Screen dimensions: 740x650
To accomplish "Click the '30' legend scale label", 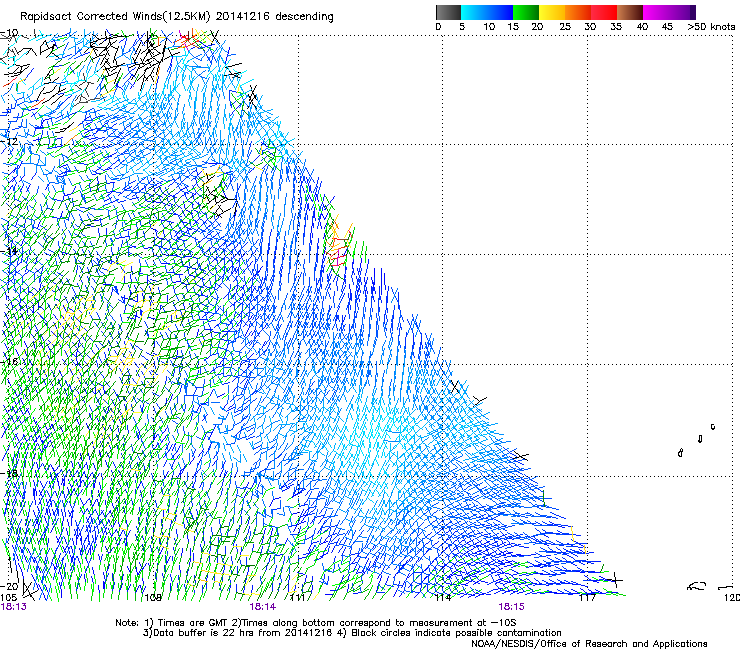I will click(590, 27).
